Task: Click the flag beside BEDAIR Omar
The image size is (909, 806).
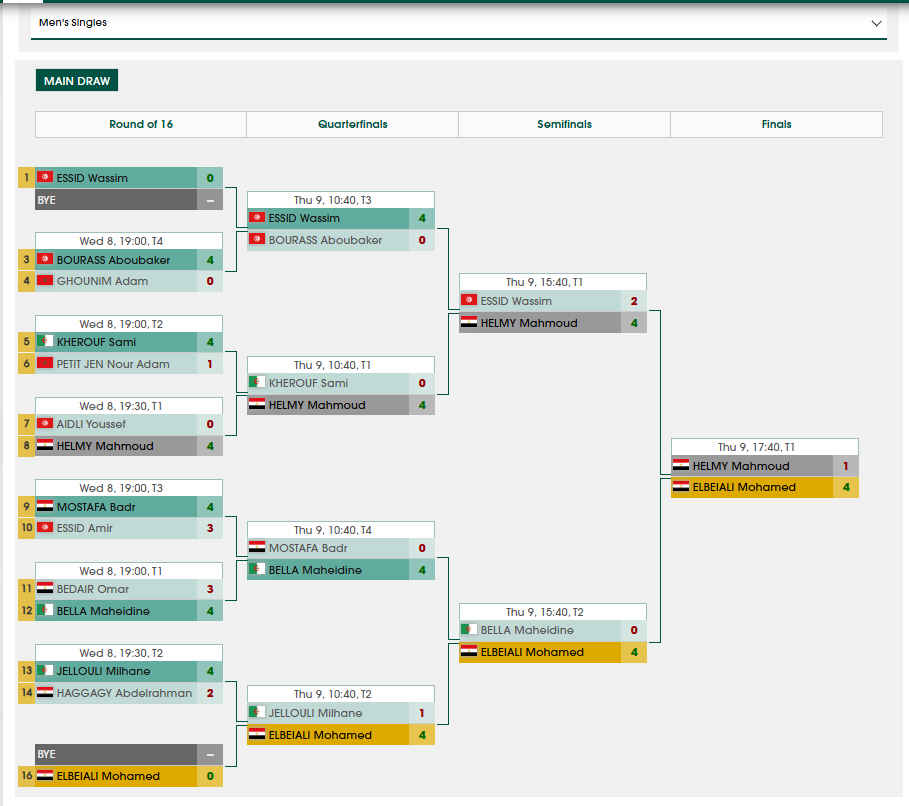Action: tap(45, 589)
